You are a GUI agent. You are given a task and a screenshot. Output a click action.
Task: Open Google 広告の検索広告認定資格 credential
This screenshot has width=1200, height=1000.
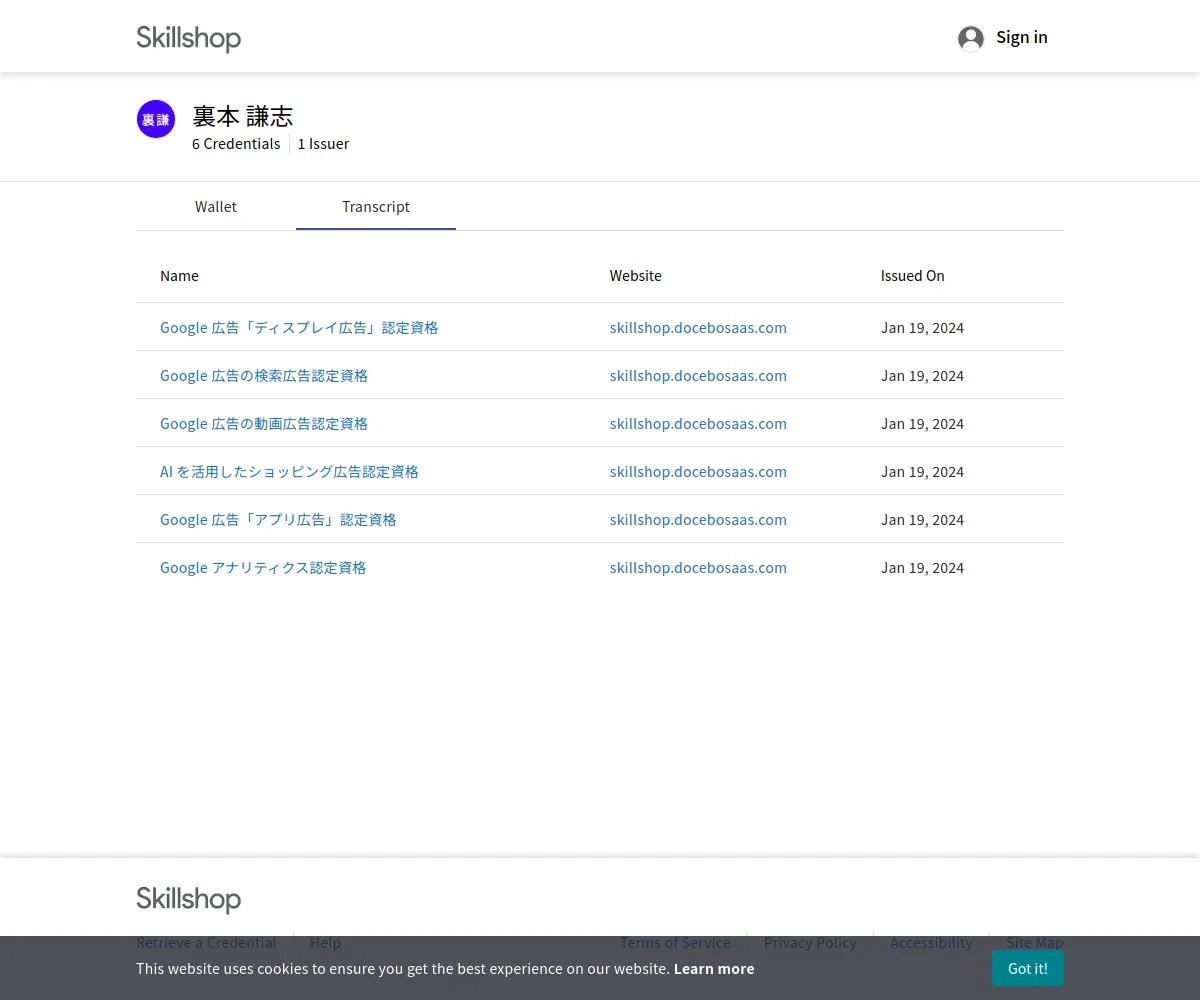[x=264, y=376]
